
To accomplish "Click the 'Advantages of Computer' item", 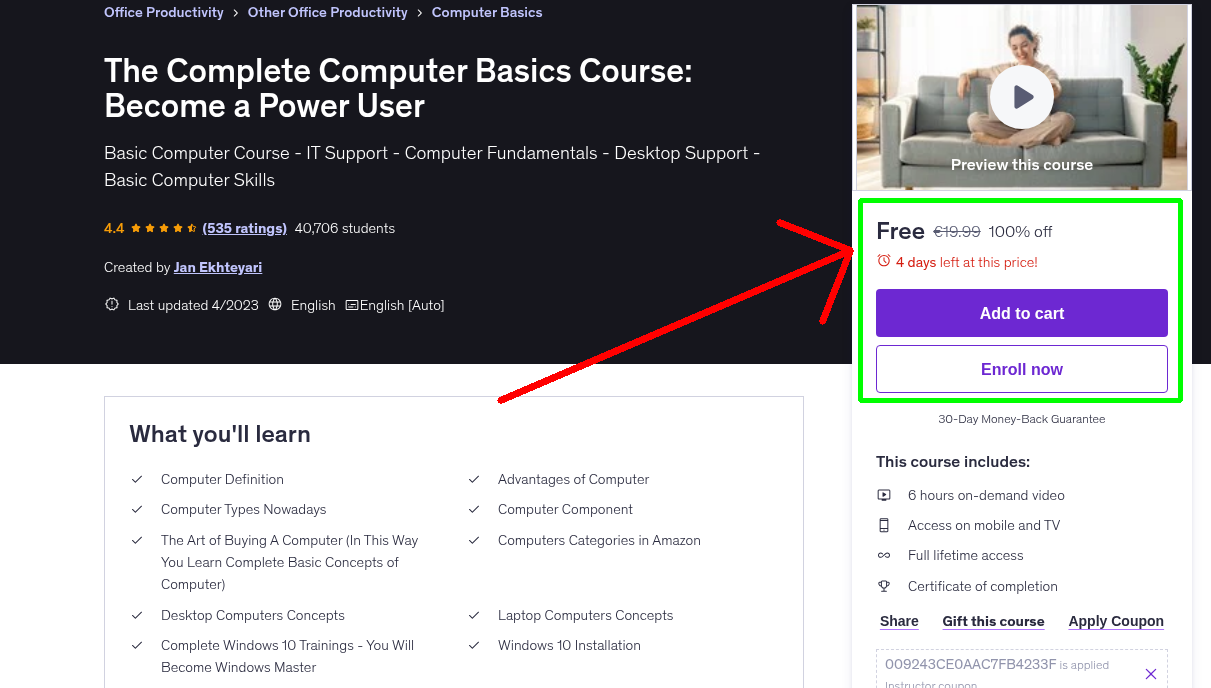I will 573,479.
